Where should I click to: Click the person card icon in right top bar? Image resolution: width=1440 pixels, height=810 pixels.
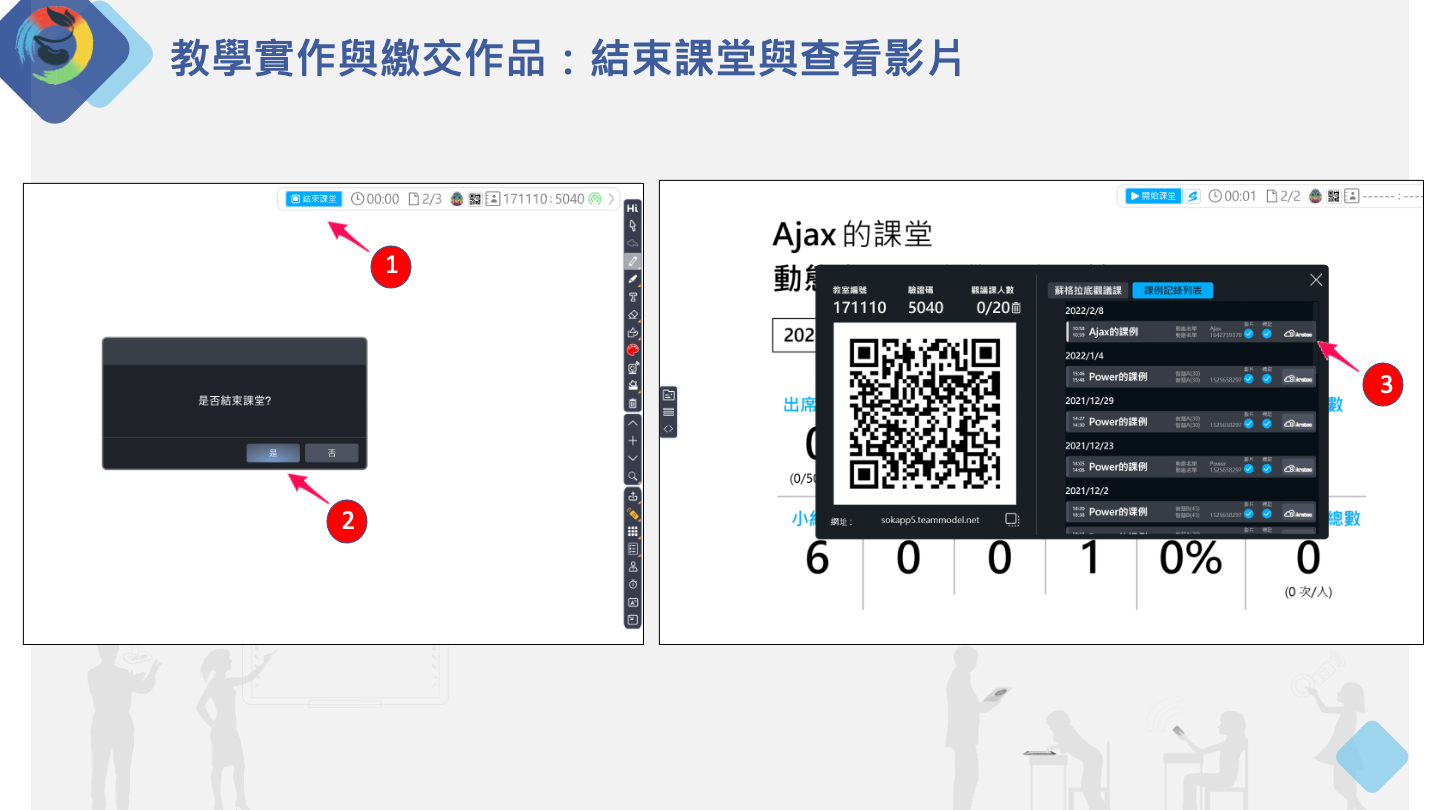click(1351, 196)
